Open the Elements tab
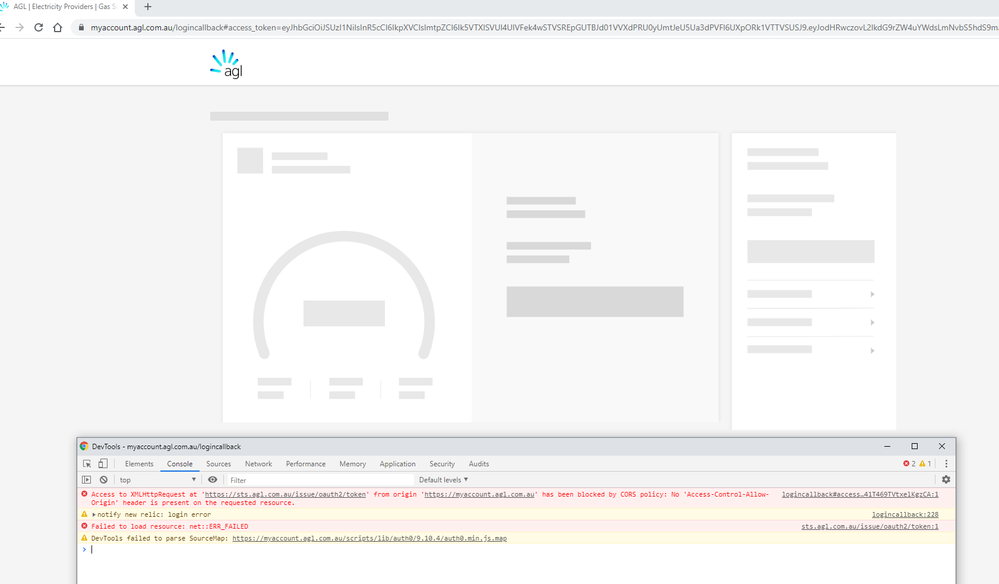This screenshot has height=584, width=999. [139, 464]
